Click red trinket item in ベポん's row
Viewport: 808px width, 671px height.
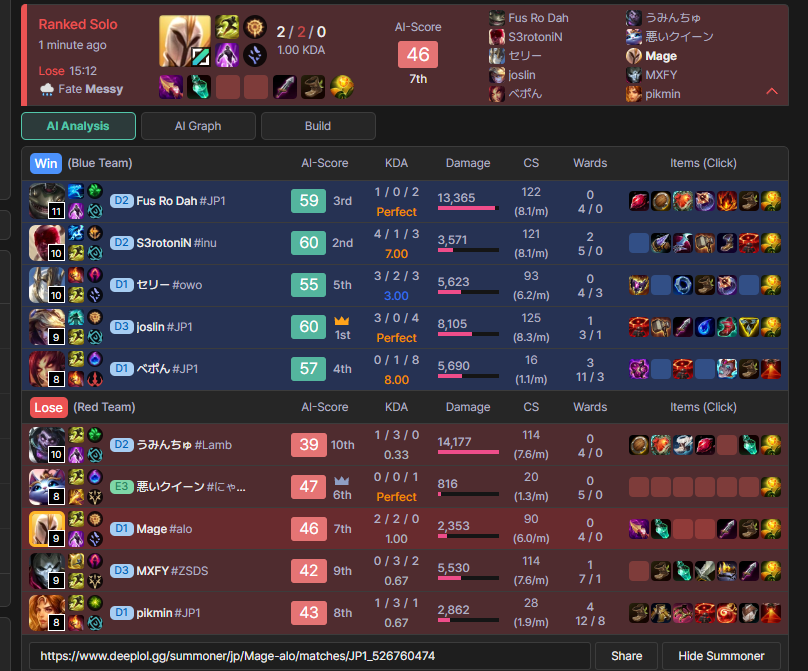pyautogui.click(x=771, y=369)
